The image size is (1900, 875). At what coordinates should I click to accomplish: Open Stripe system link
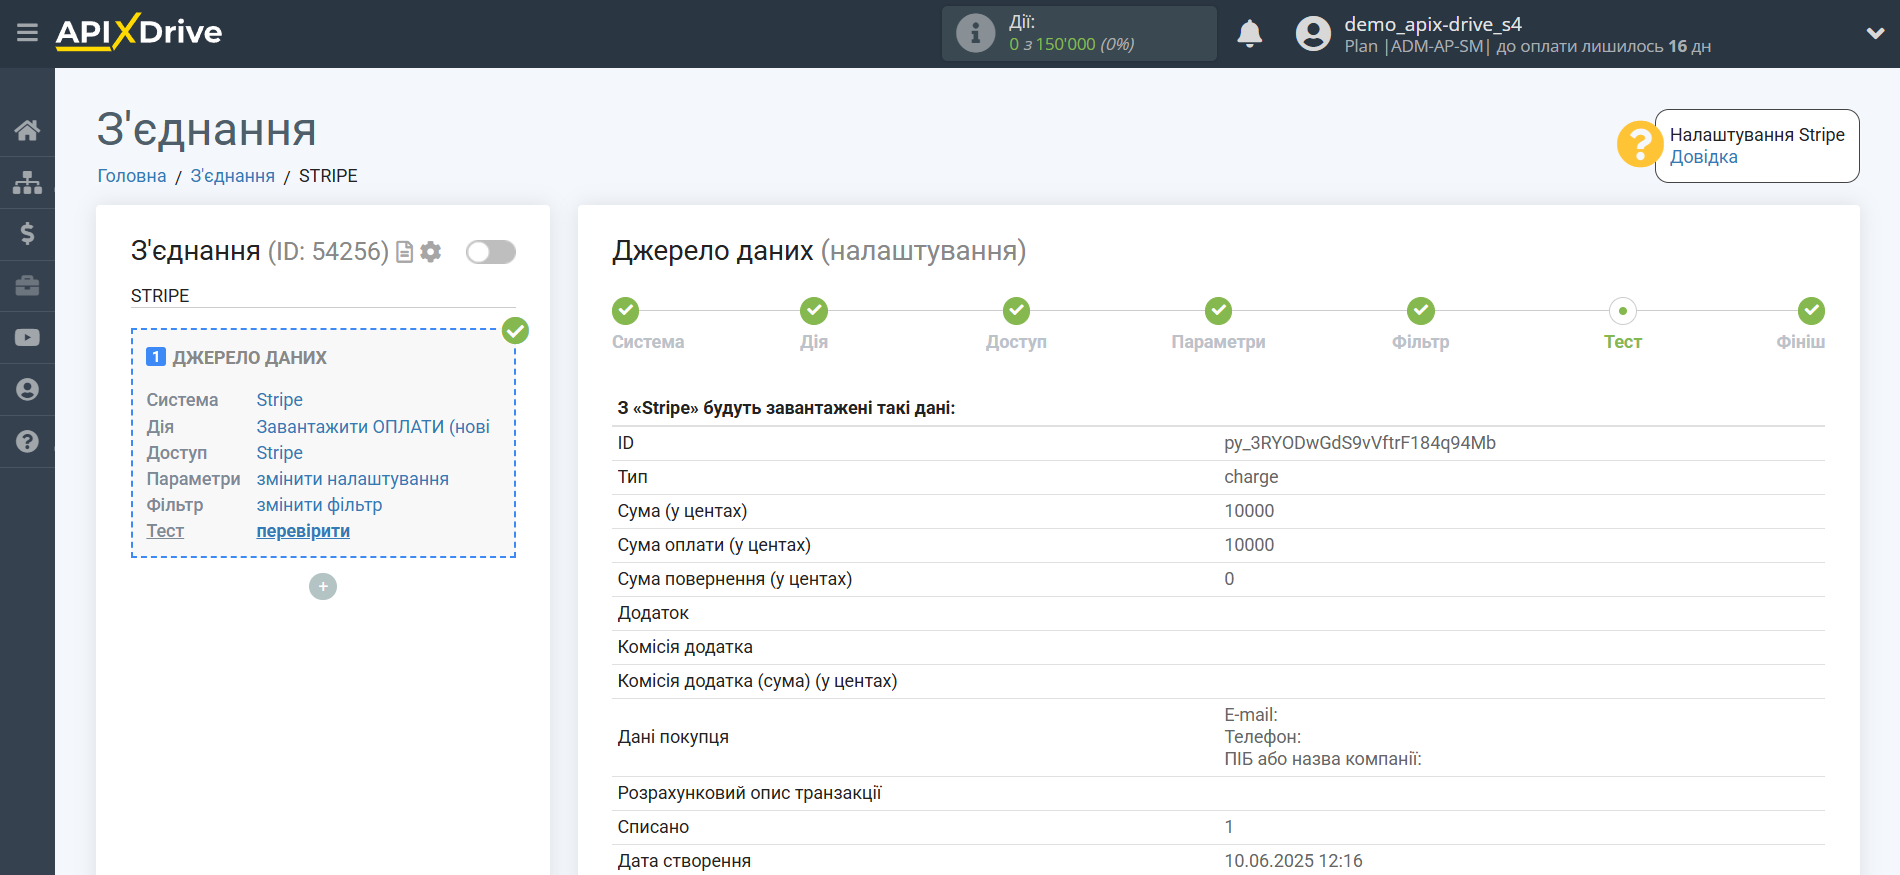click(x=279, y=400)
